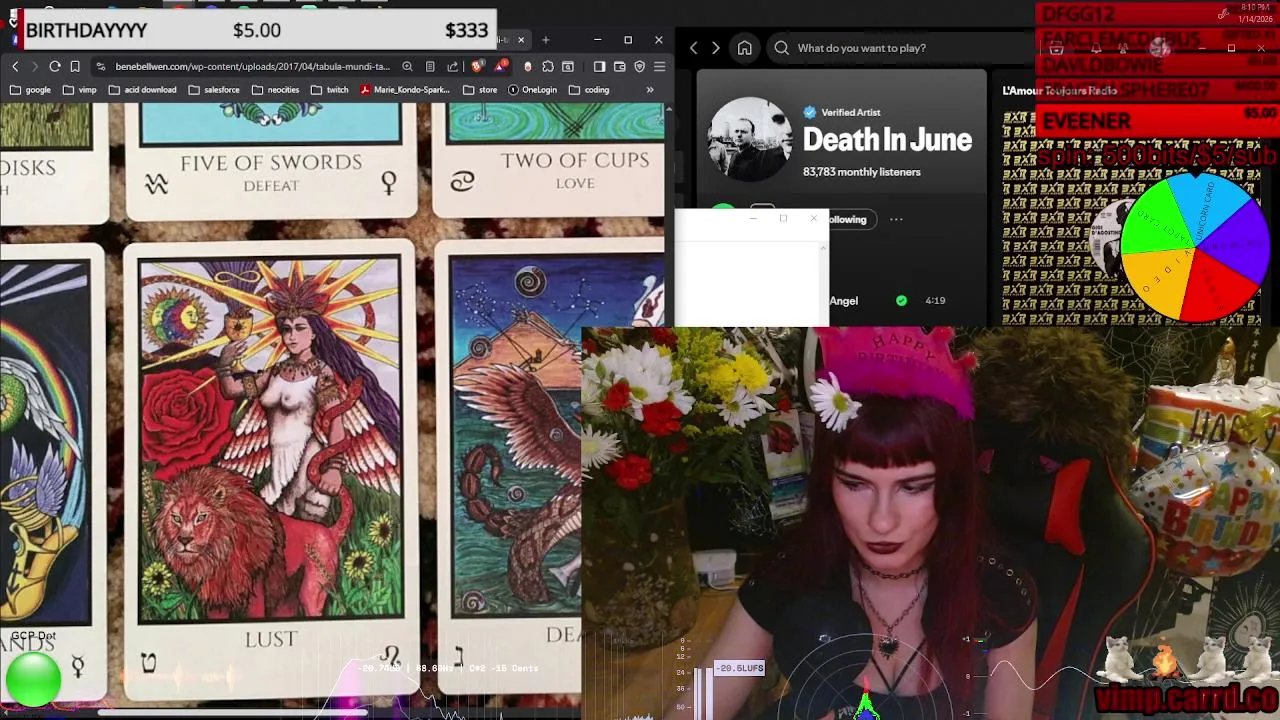
Task: Show more bookmarks chevron
Action: pyautogui.click(x=650, y=89)
